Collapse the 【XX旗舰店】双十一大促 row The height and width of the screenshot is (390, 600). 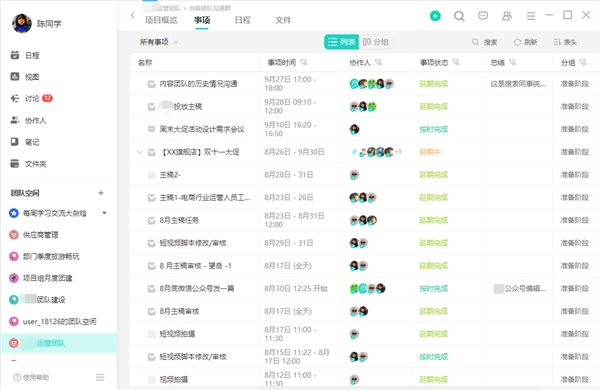click(x=140, y=152)
